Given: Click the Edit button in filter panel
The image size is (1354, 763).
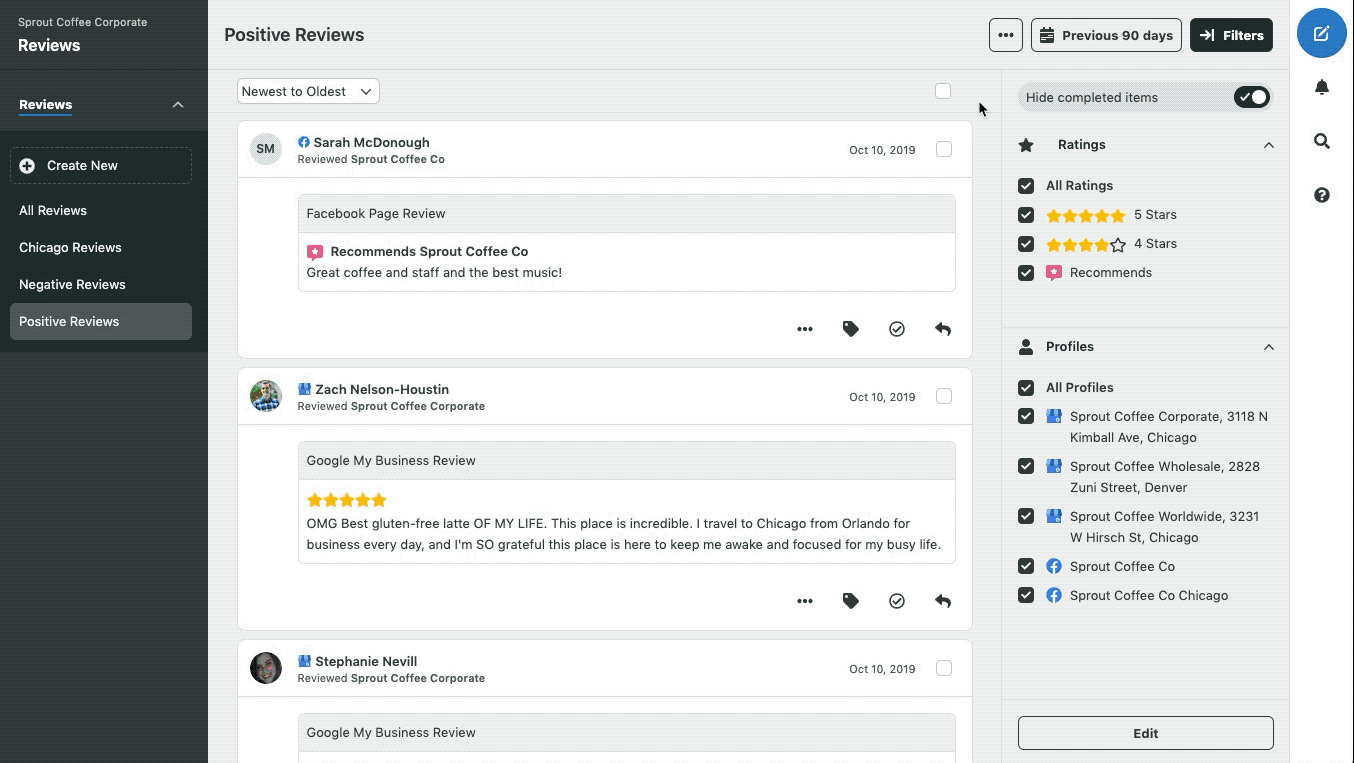Looking at the screenshot, I should 1145,733.
